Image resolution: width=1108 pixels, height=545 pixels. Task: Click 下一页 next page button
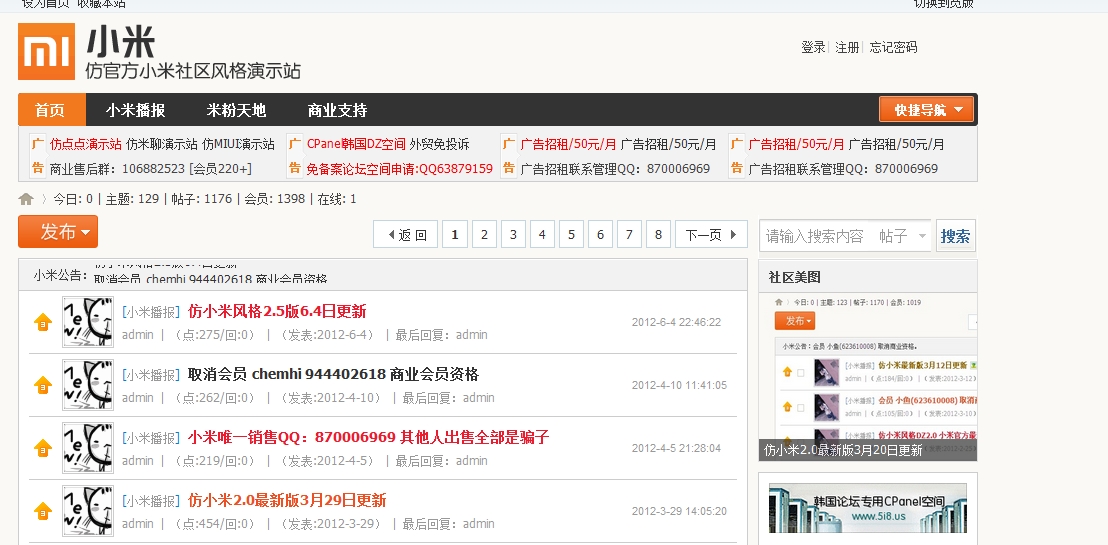(711, 235)
